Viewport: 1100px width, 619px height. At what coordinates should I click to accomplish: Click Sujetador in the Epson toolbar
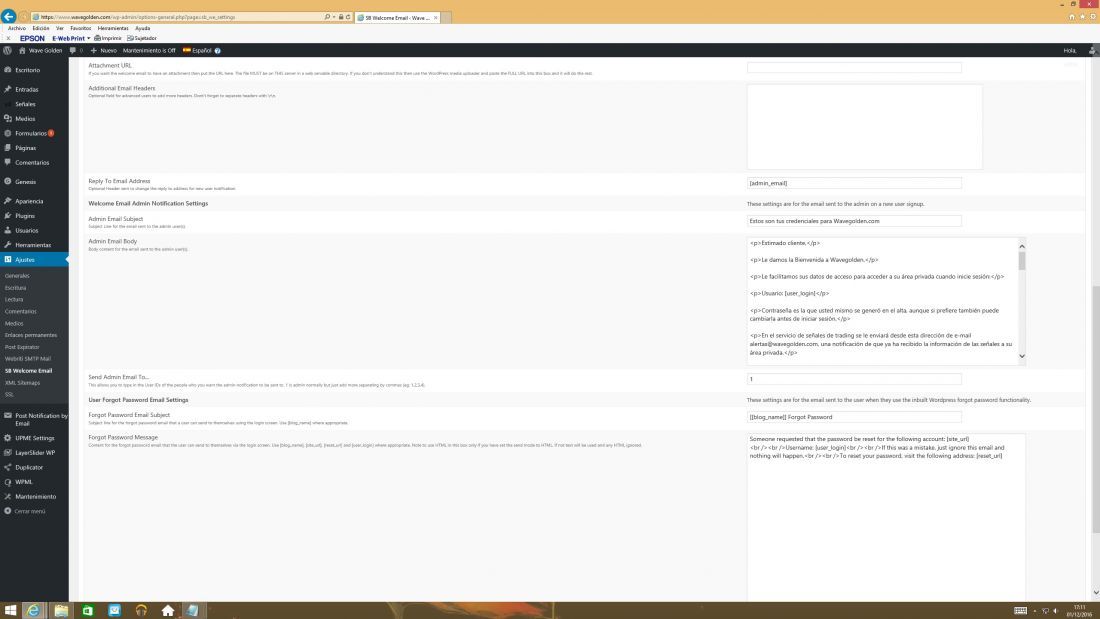pos(142,39)
